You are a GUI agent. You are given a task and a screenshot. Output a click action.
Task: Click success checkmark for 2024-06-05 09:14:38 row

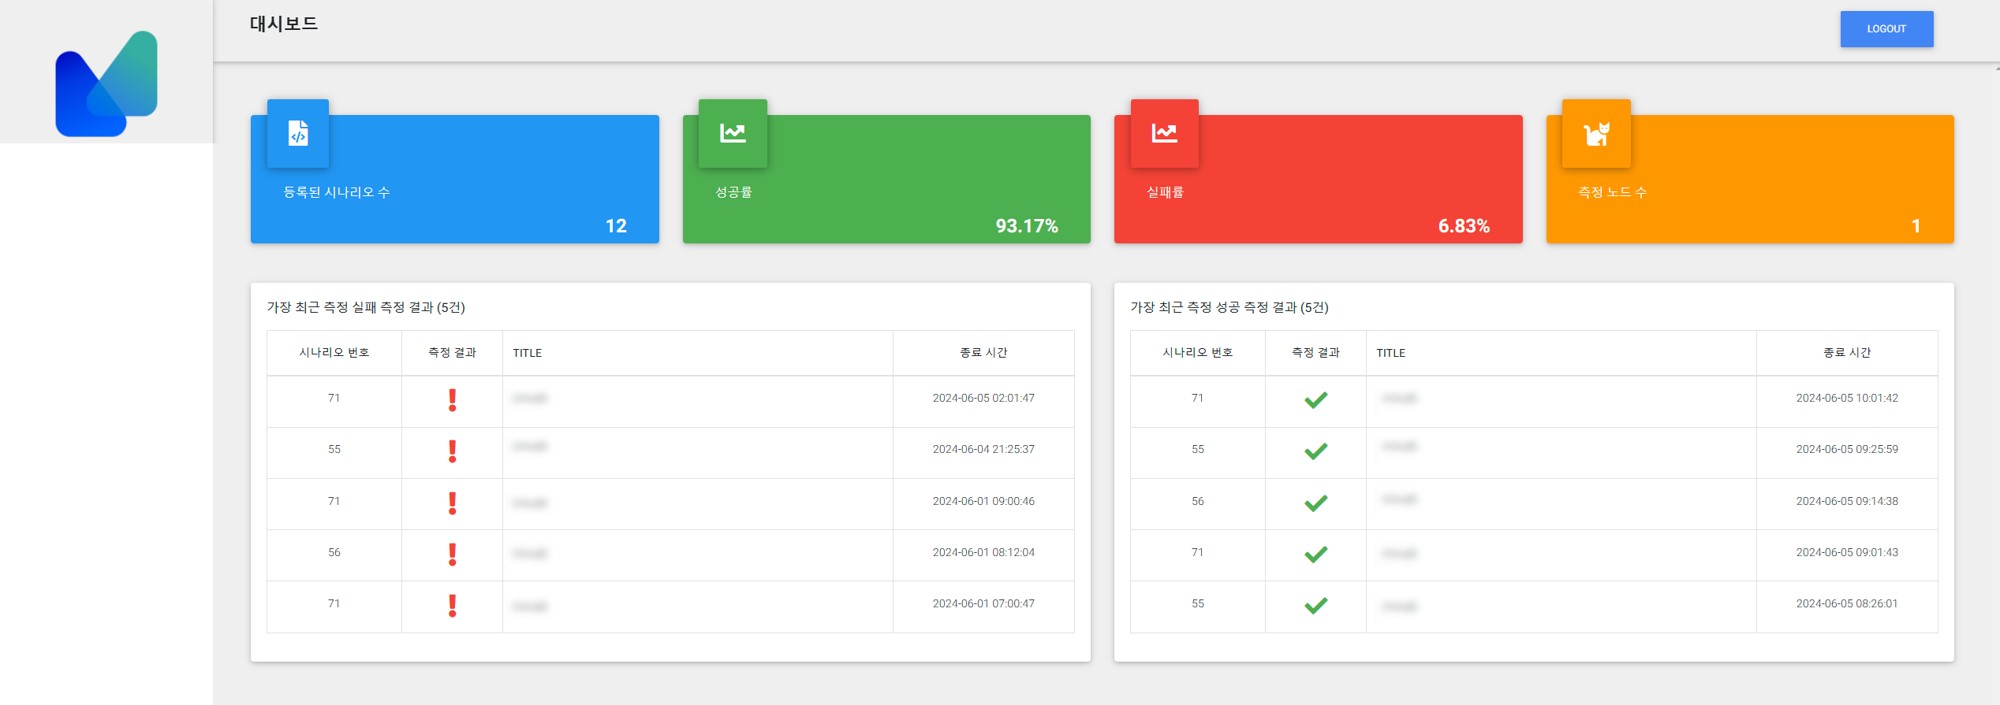[x=1316, y=503]
